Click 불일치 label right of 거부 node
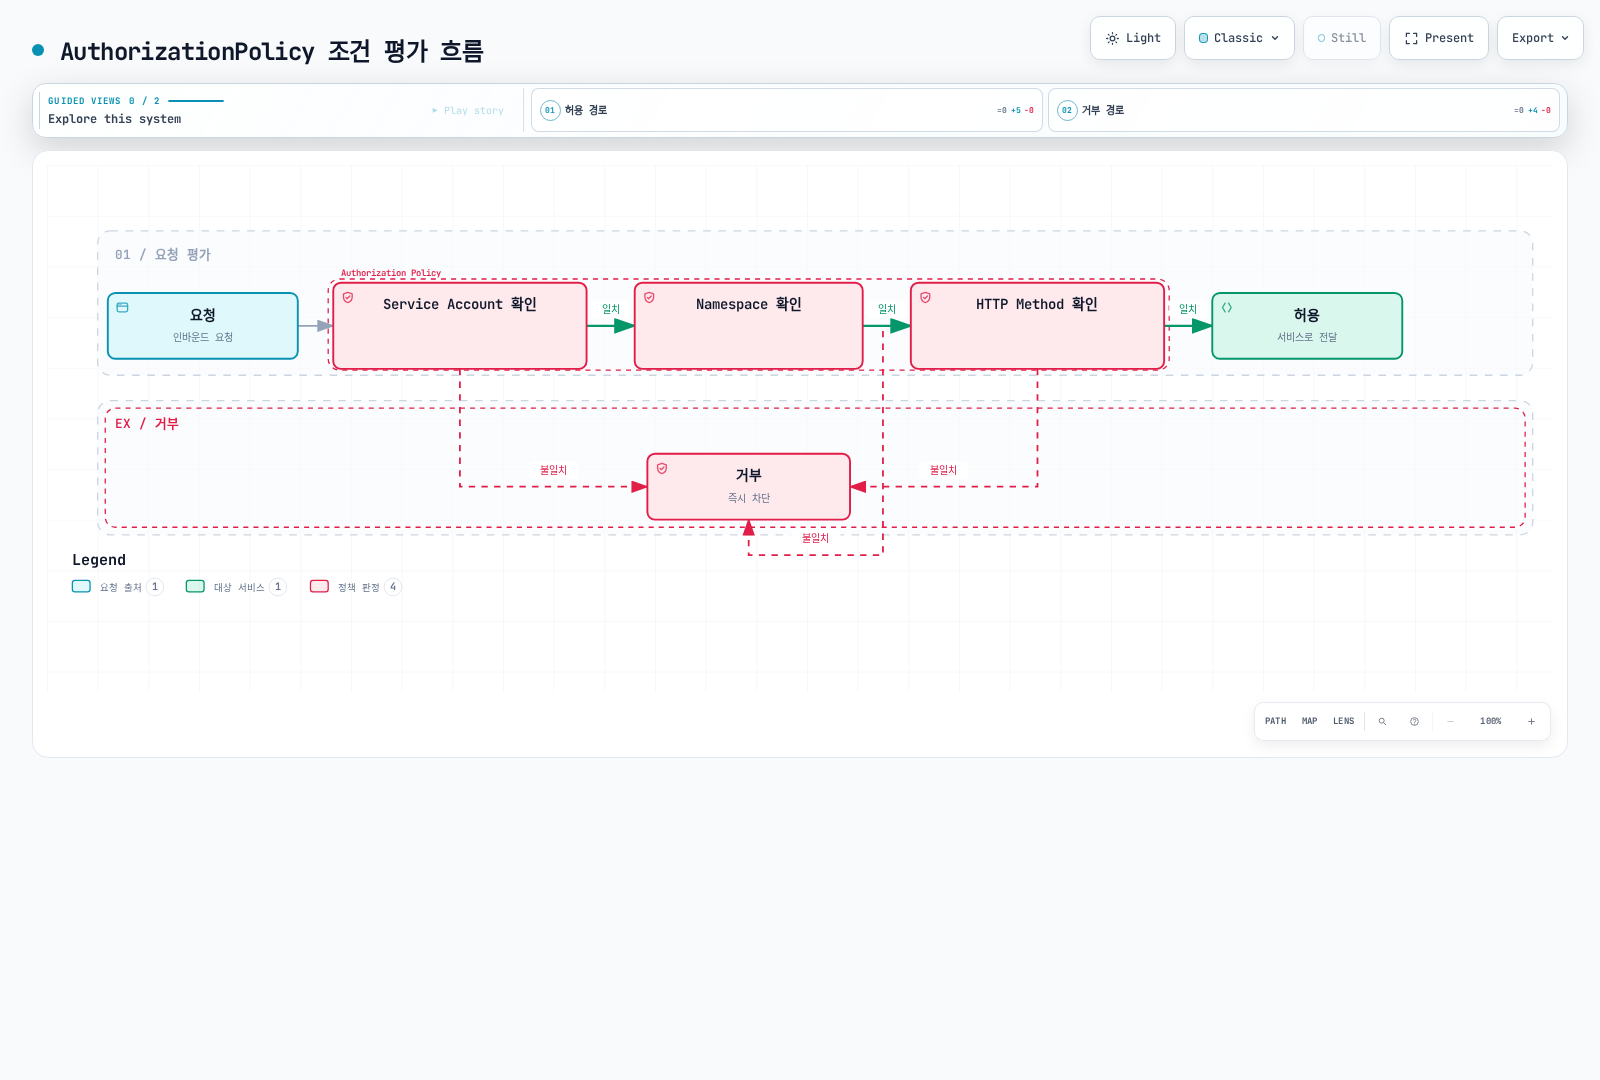This screenshot has height=1080, width=1600. [943, 470]
